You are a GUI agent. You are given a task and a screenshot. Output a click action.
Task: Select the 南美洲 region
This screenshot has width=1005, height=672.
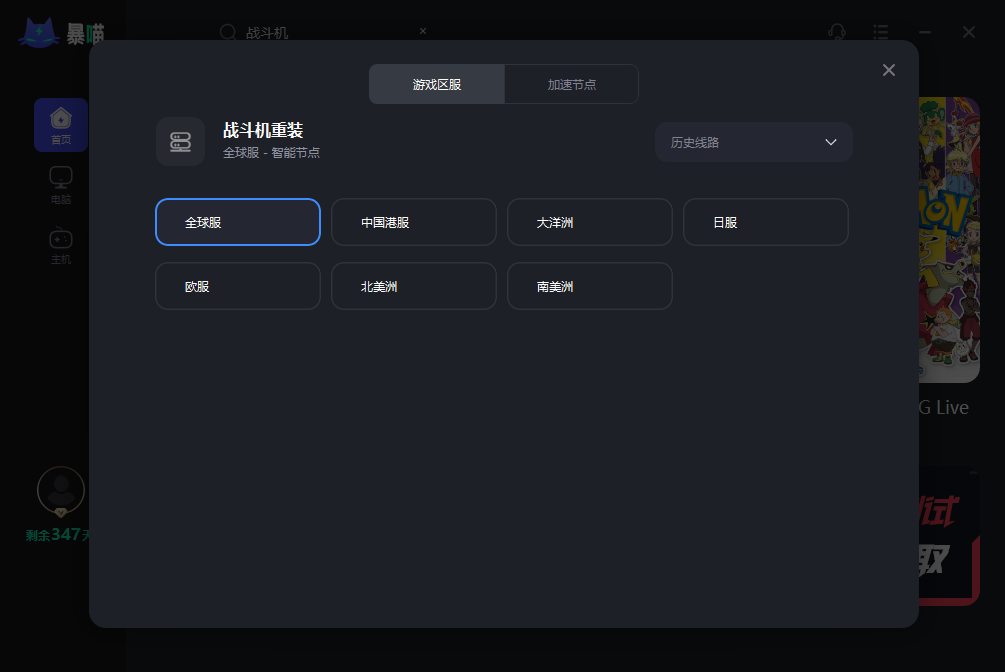pyautogui.click(x=590, y=286)
